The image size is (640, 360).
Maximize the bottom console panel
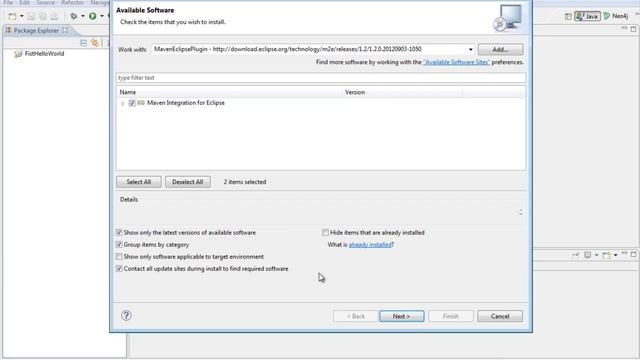[633, 254]
